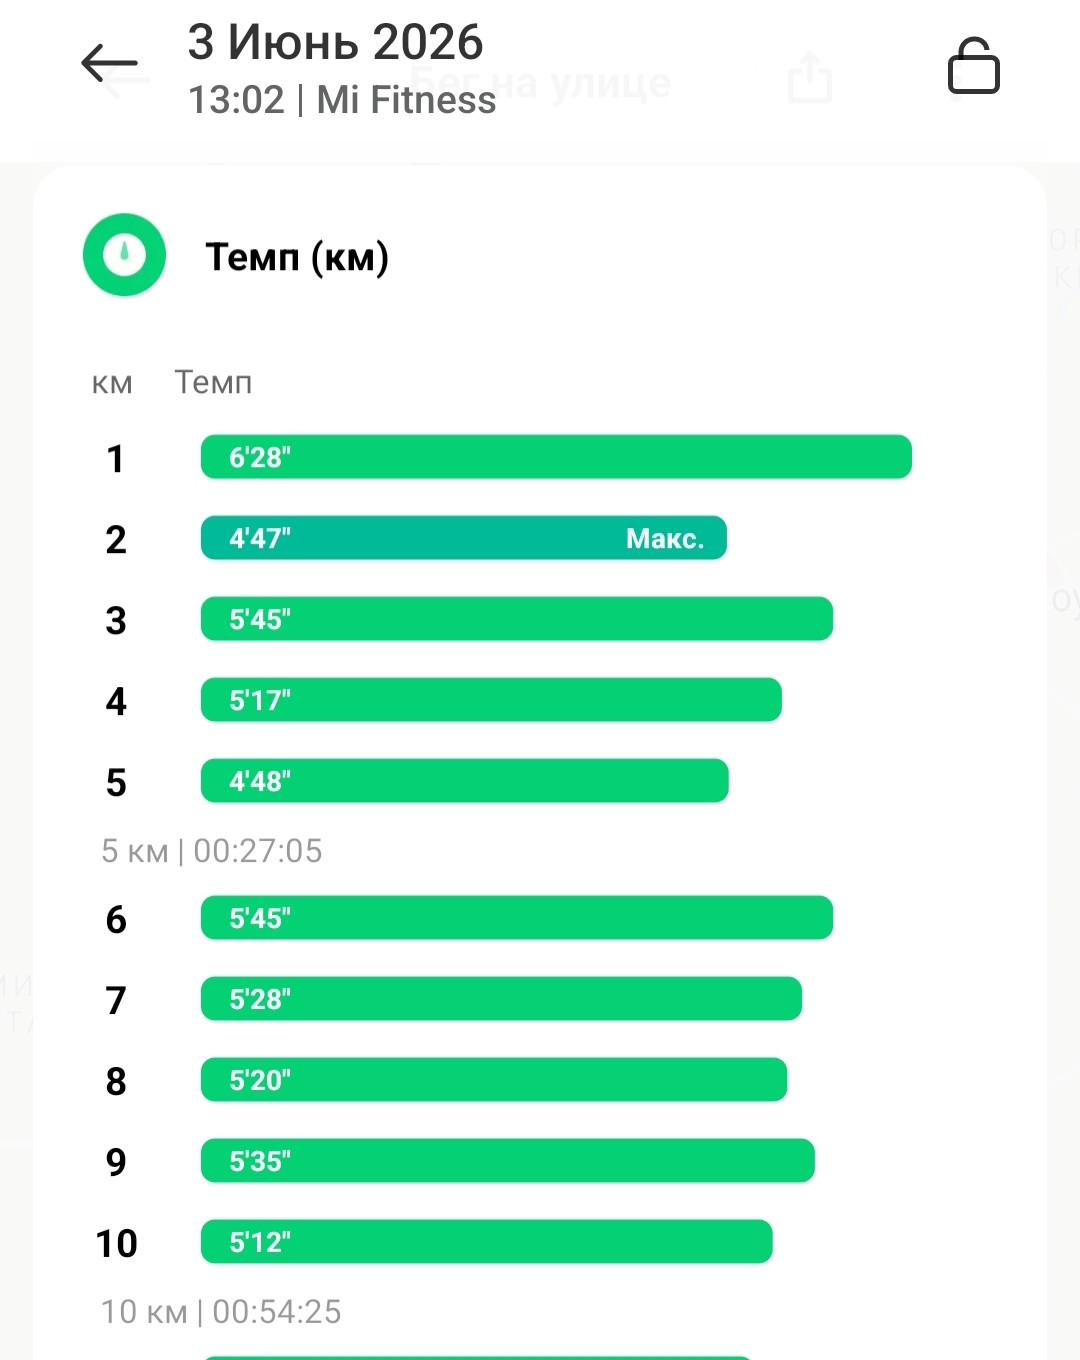The image size is (1080, 1360).
Task: Tap the 13:02 | Mi Fitness subtitle
Action: coord(342,100)
